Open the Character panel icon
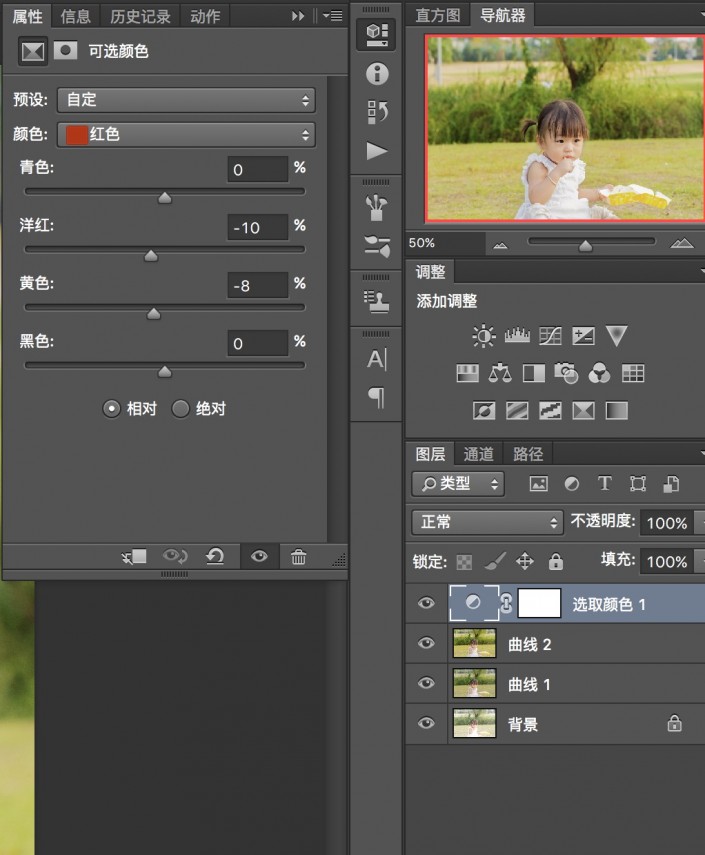The height and width of the screenshot is (855, 705). point(377,359)
